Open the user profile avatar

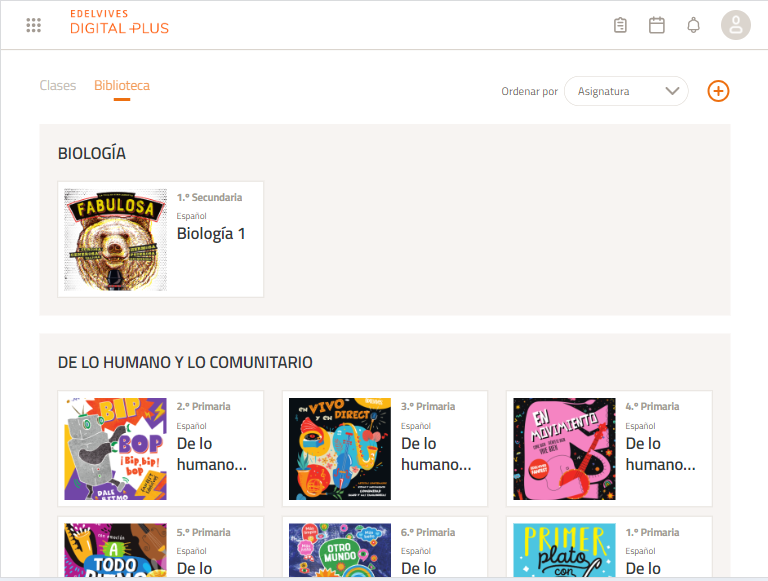click(735, 25)
